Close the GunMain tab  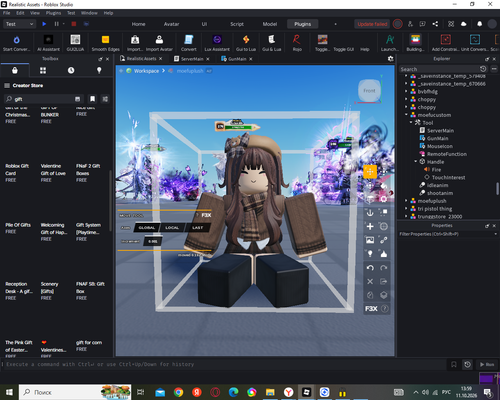coord(251,59)
